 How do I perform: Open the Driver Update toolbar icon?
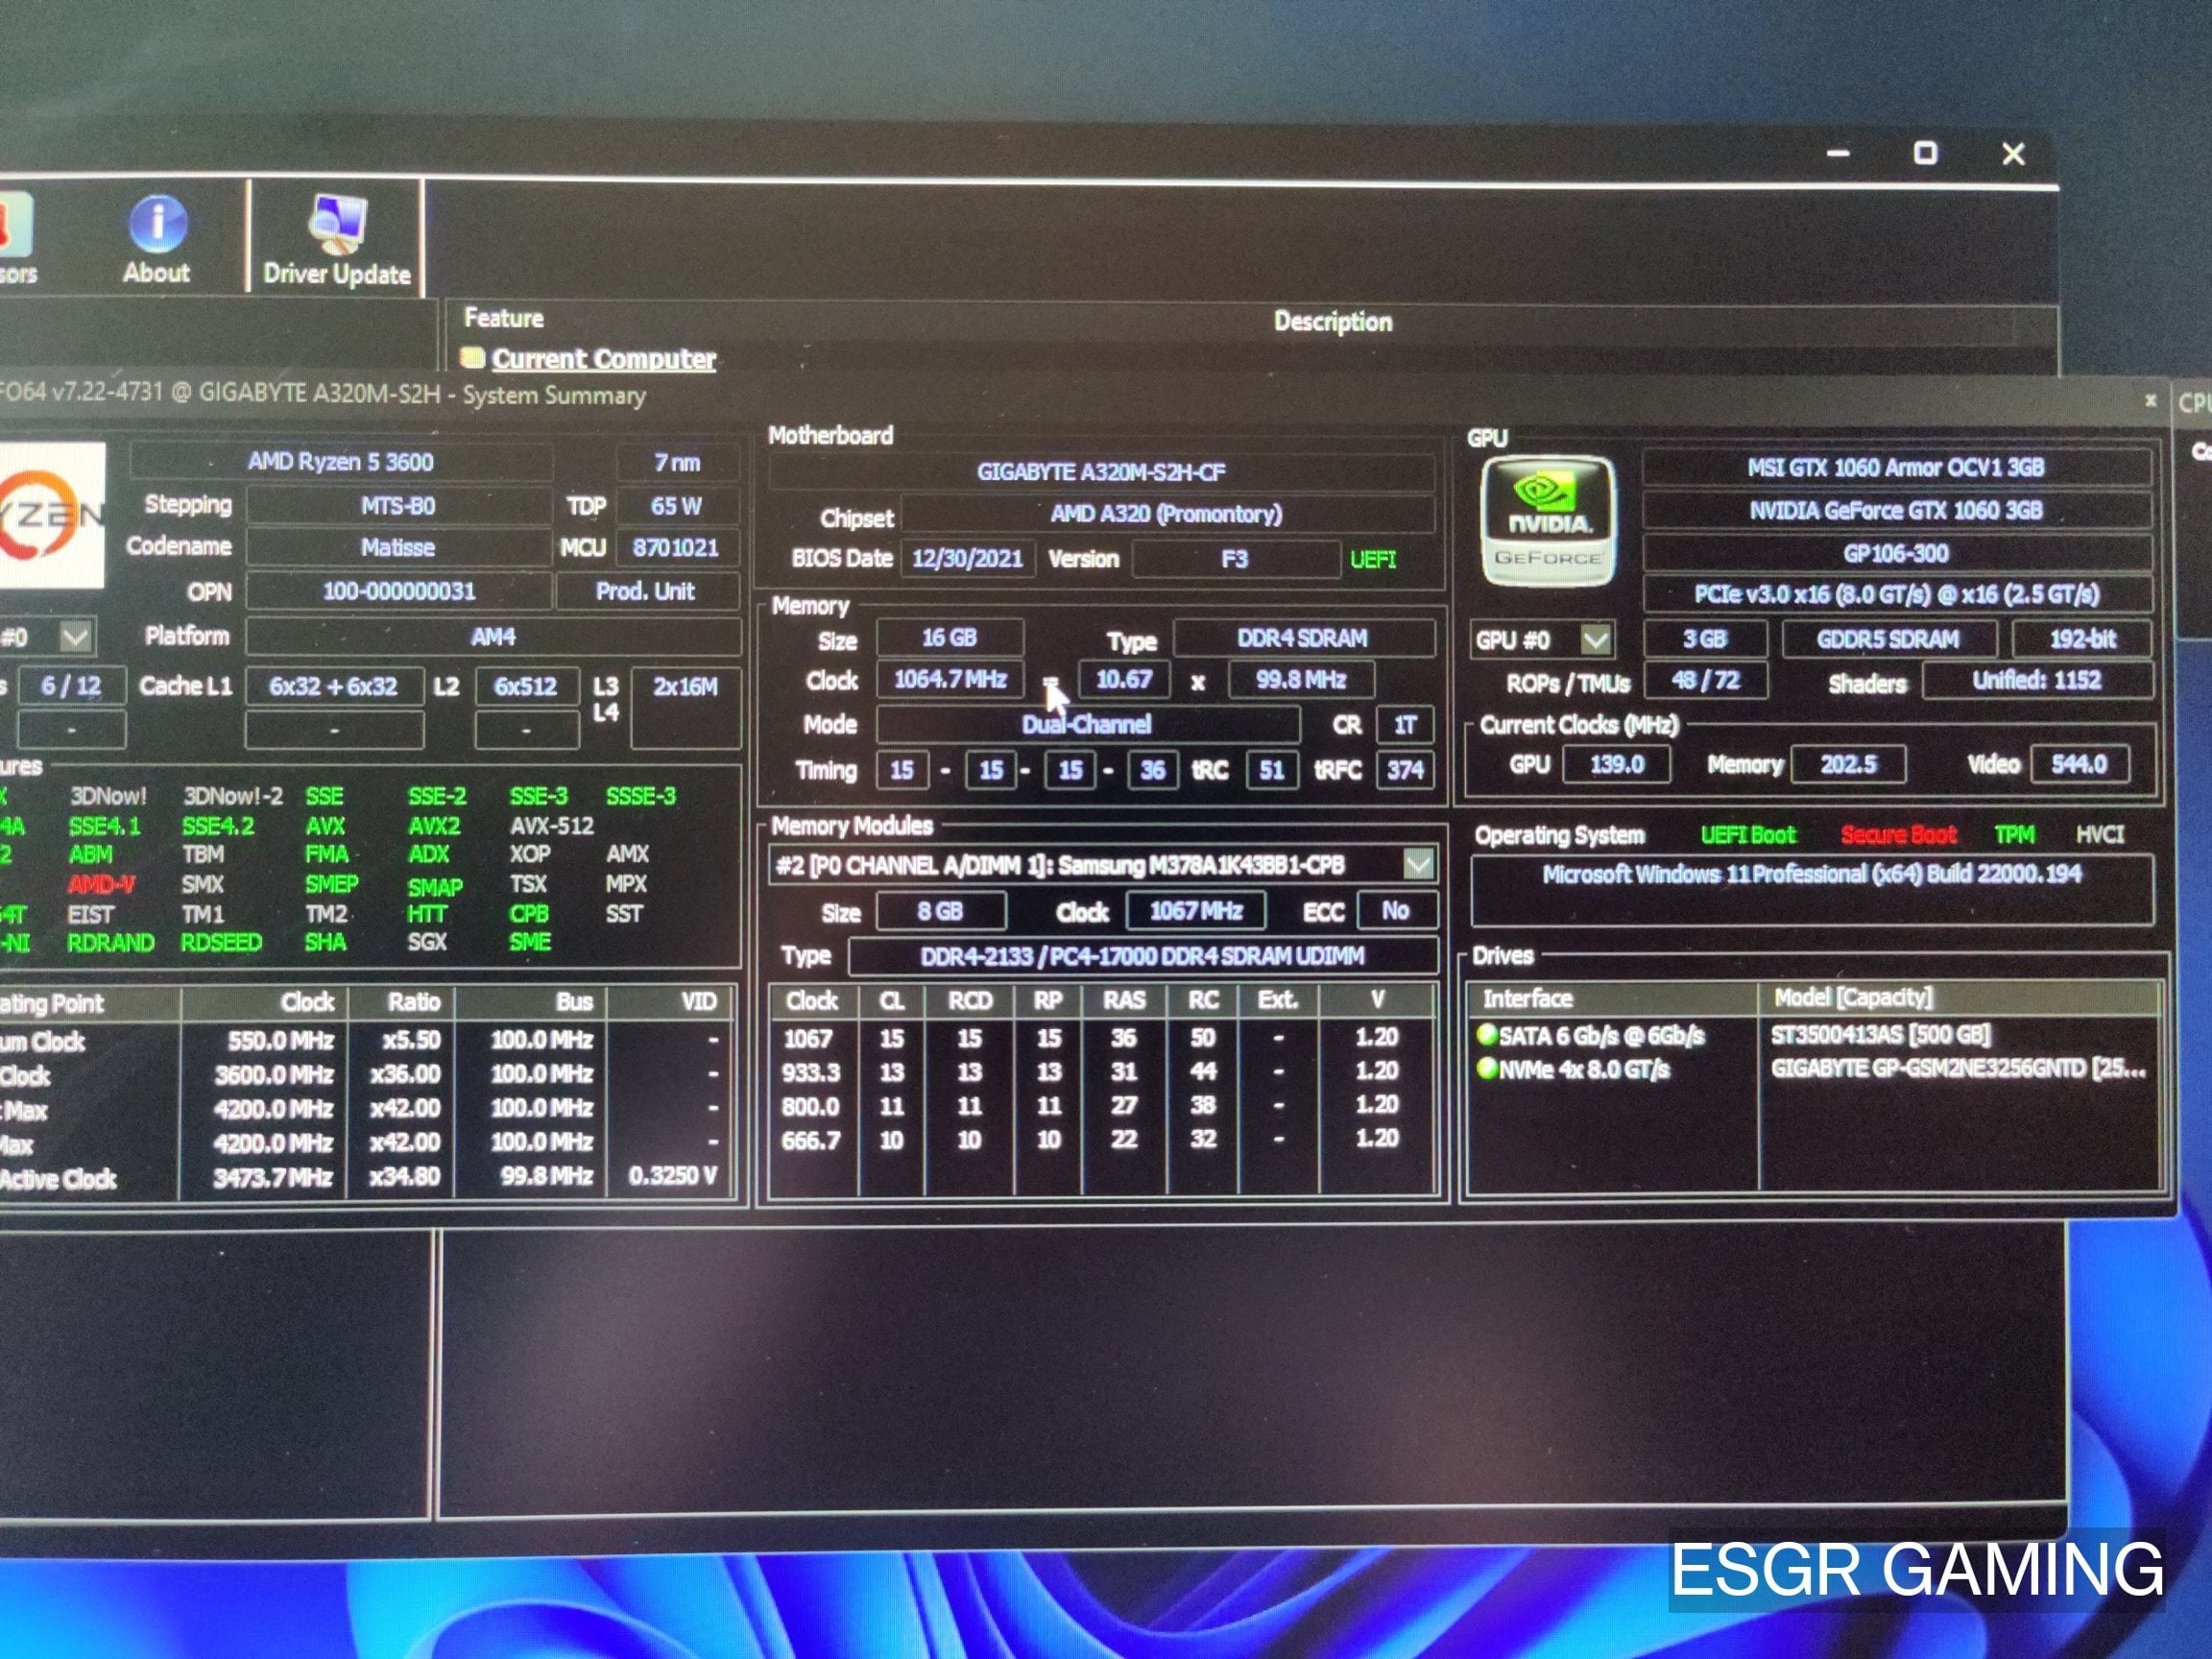tap(337, 240)
